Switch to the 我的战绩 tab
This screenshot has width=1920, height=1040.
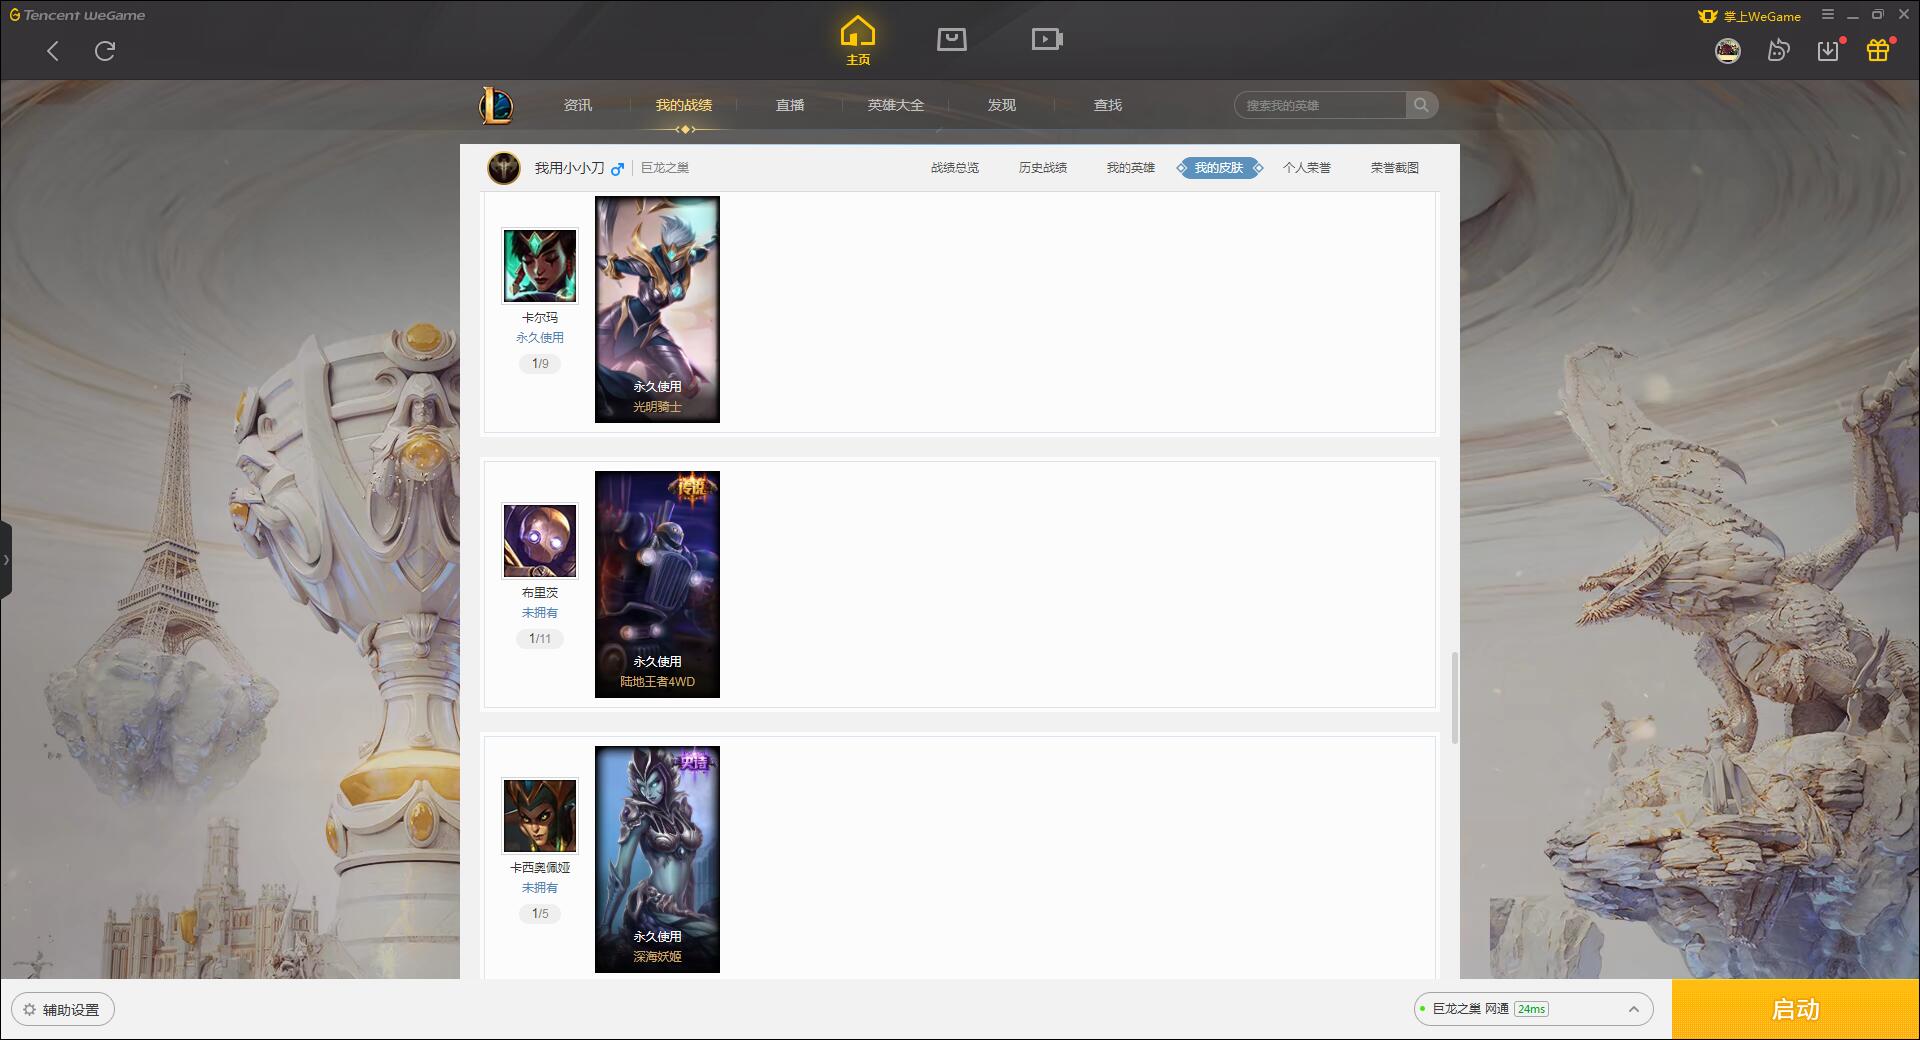(x=684, y=105)
